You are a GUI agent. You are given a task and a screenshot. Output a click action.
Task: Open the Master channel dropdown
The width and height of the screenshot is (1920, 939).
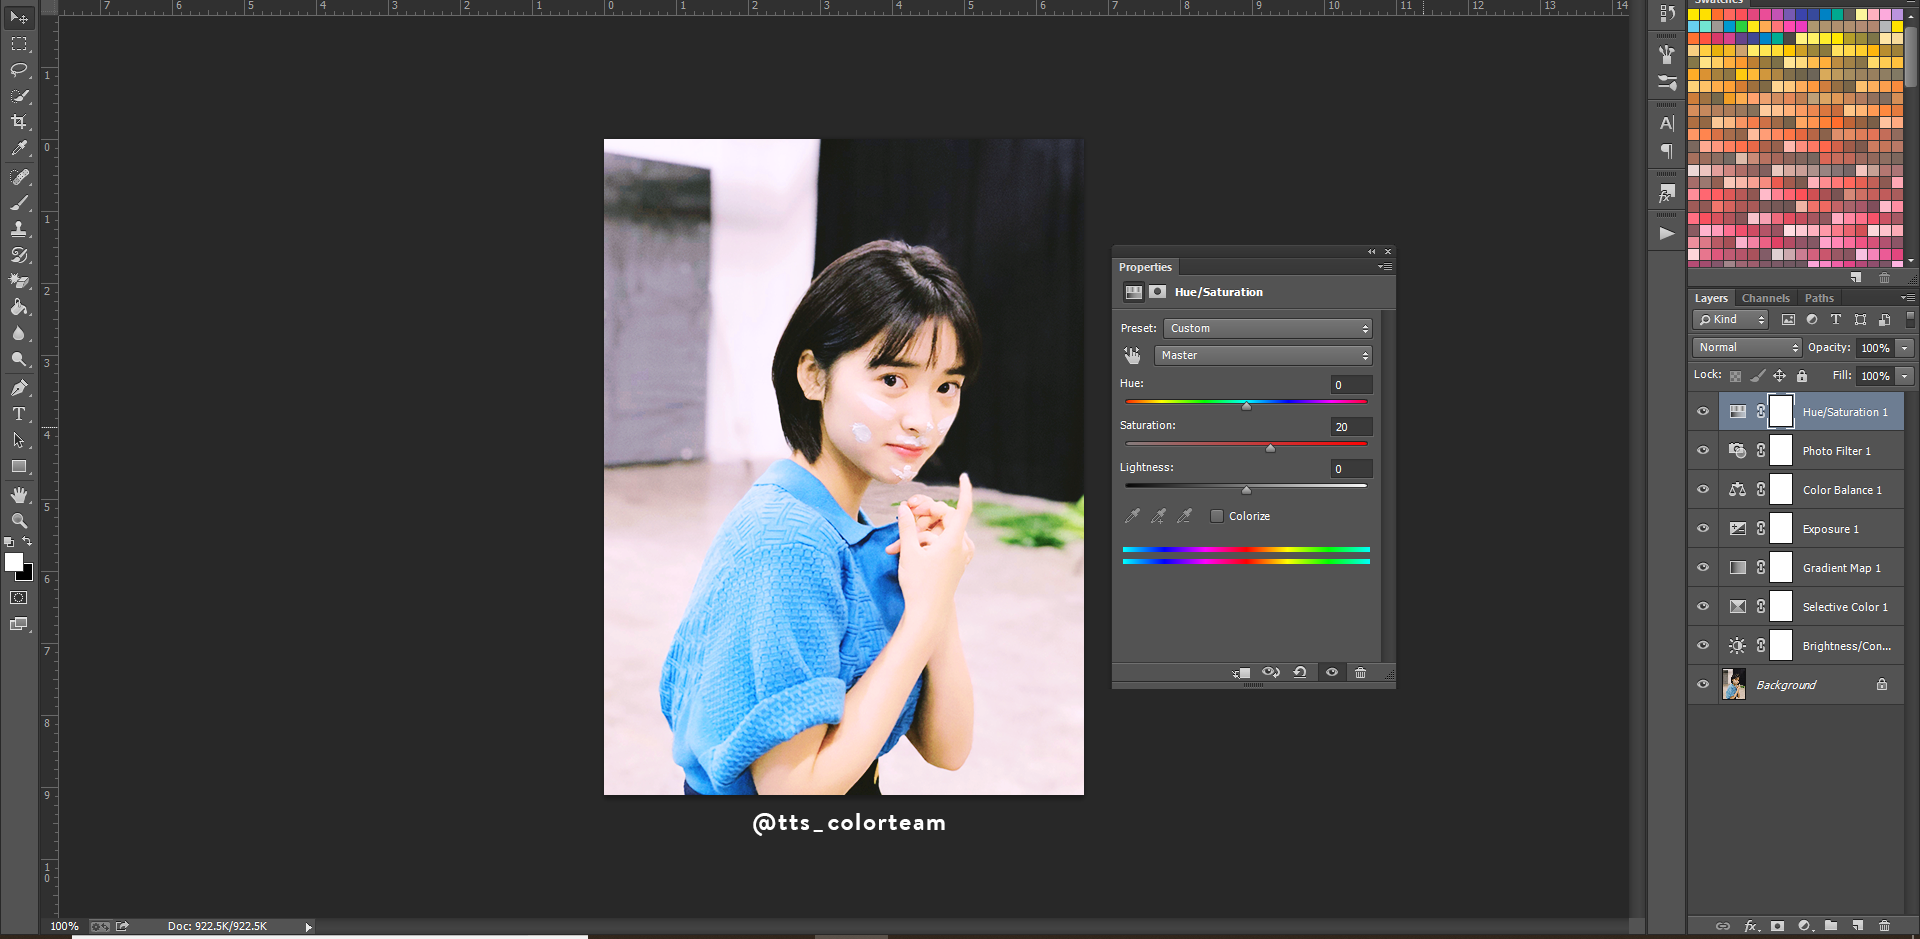coord(1264,355)
